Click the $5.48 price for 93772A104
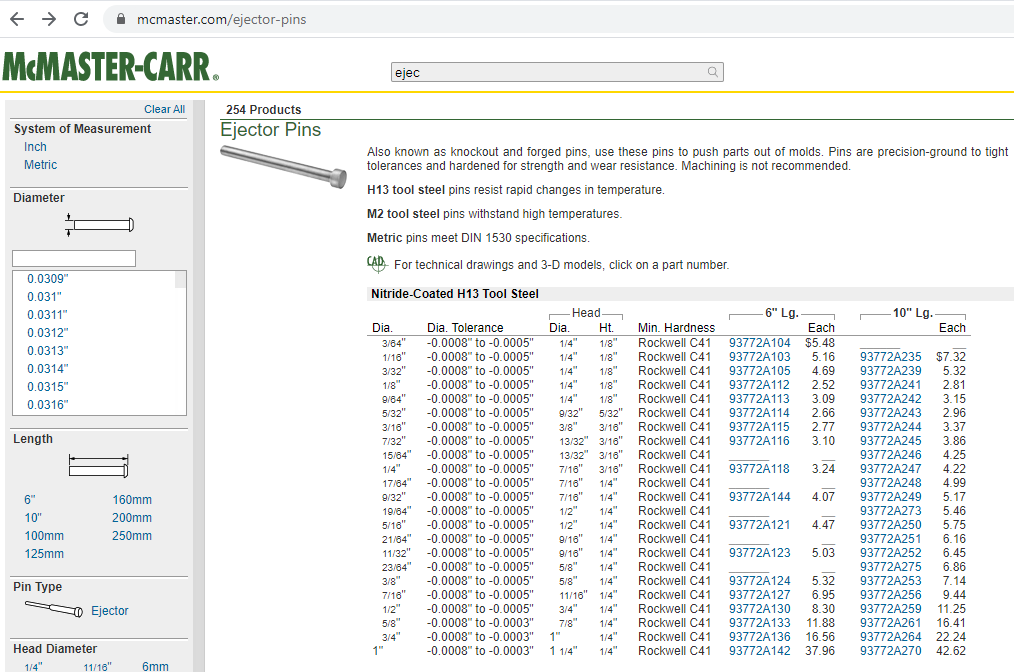Viewport: 1014px width, 672px height. (x=820, y=343)
